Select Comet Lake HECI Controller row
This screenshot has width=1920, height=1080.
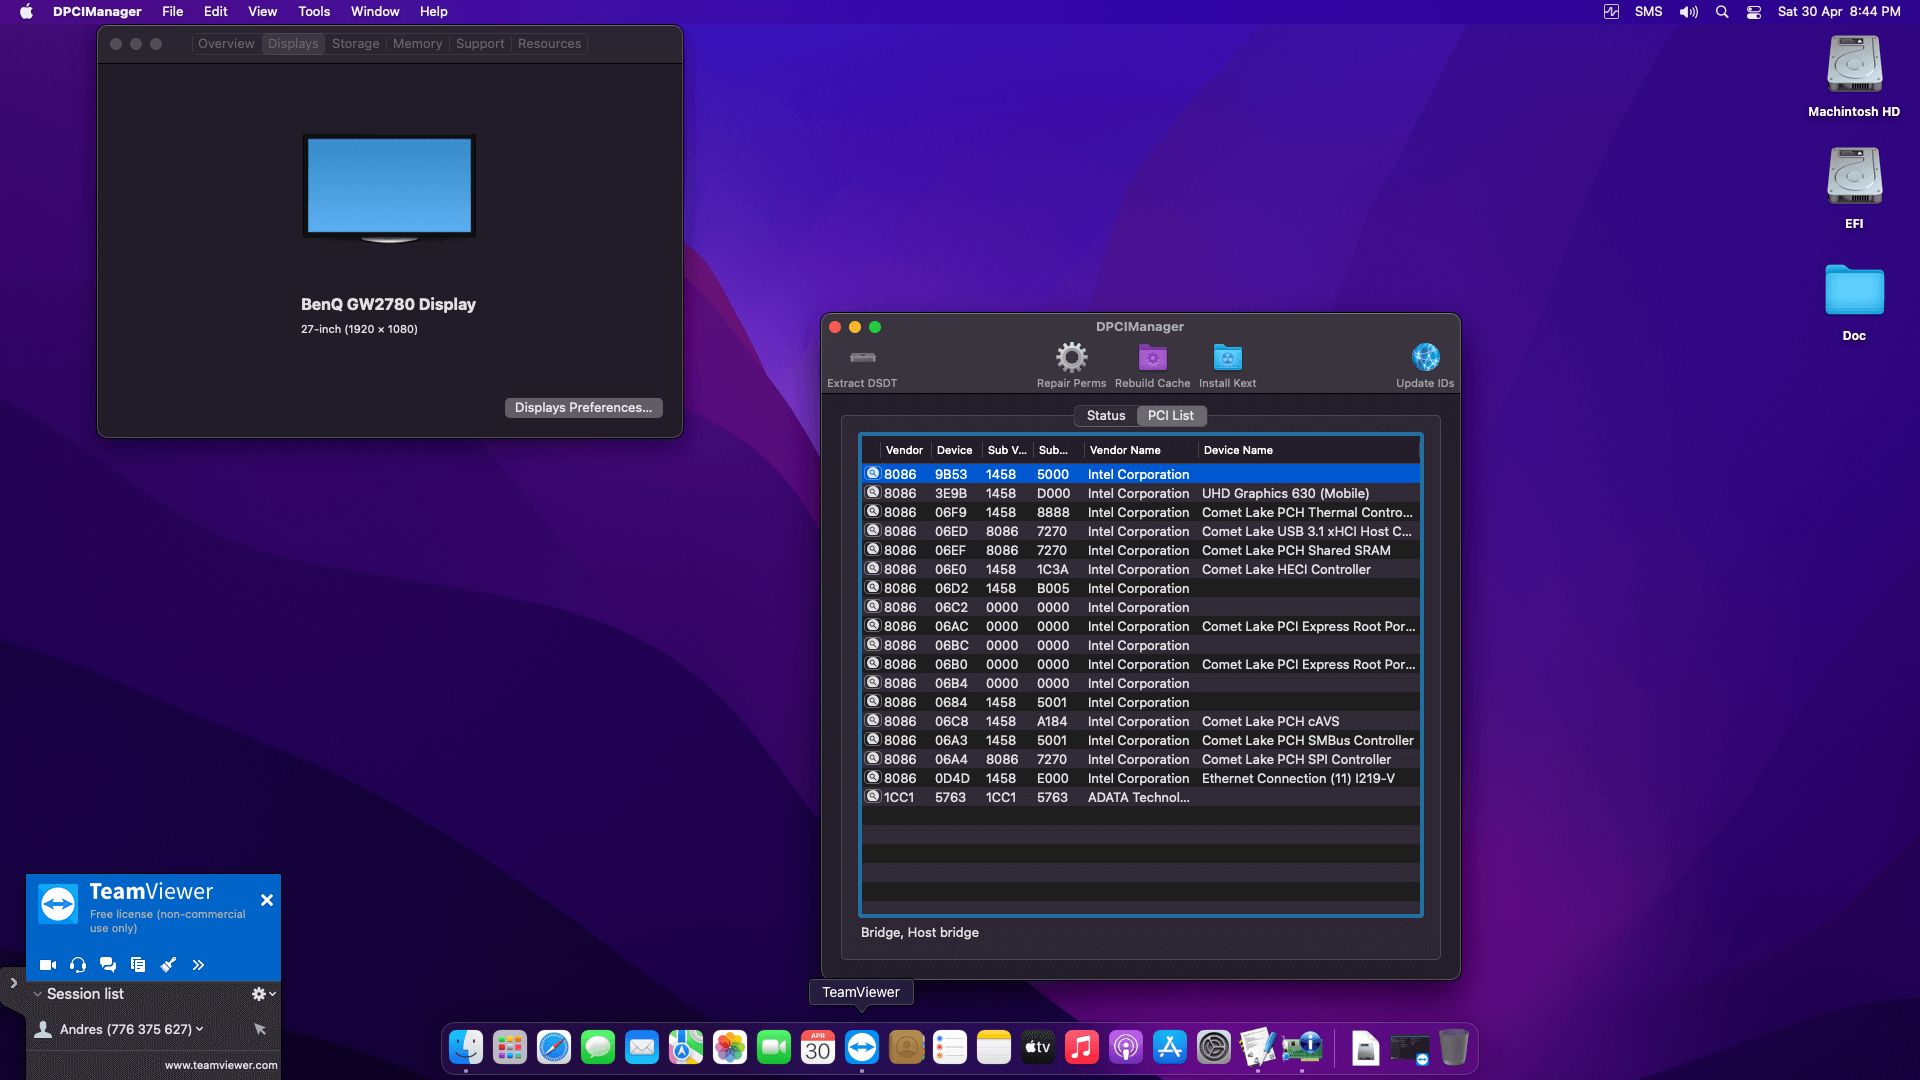click(1140, 569)
